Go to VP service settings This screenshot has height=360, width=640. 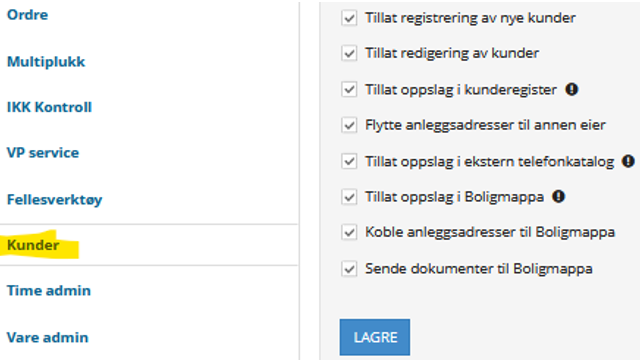(43, 153)
